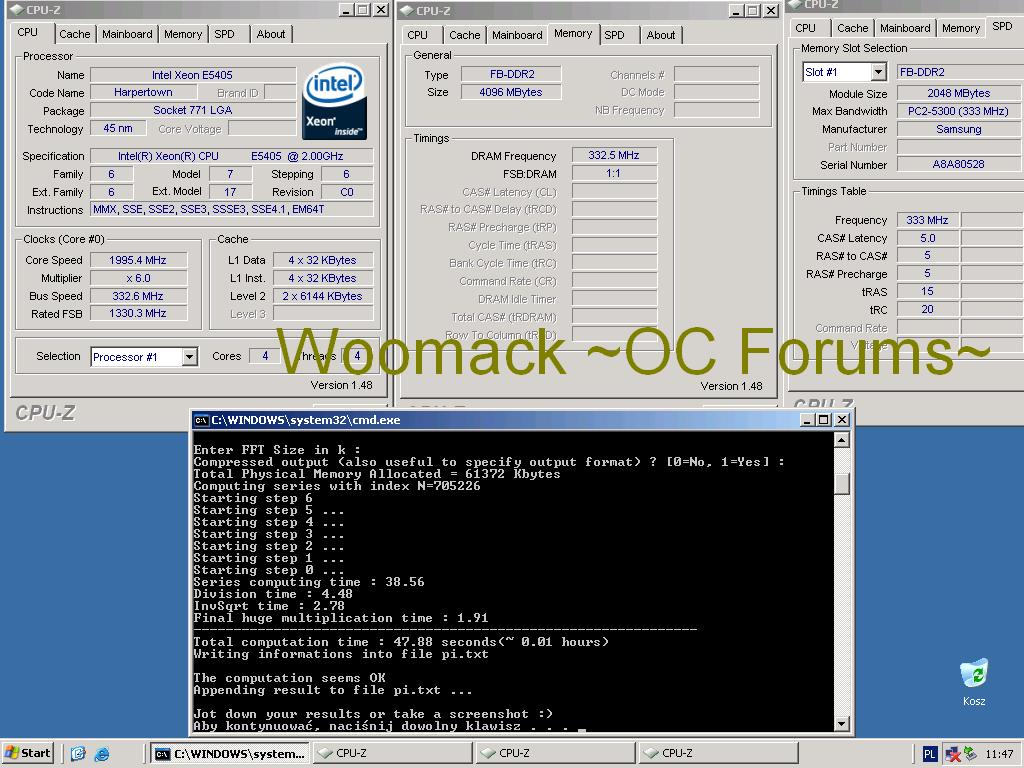Viewport: 1024px width, 768px height.
Task: Click the PL language indicator in the tray
Action: (x=929, y=754)
